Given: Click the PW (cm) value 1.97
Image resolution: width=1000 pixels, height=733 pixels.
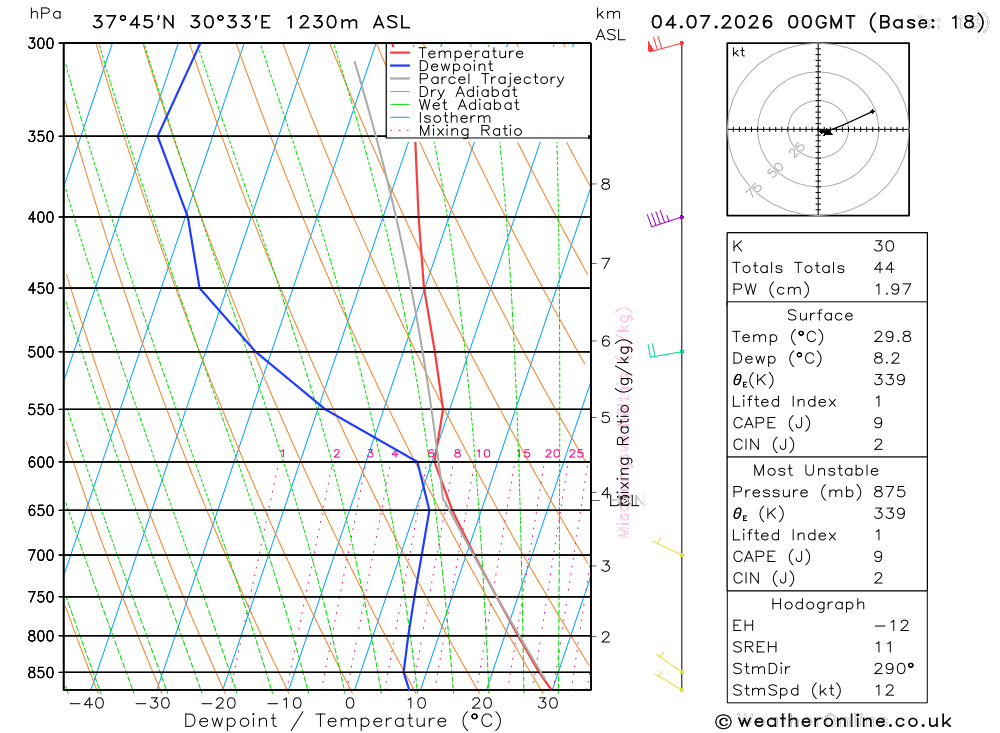Looking at the screenshot, I should tap(892, 290).
